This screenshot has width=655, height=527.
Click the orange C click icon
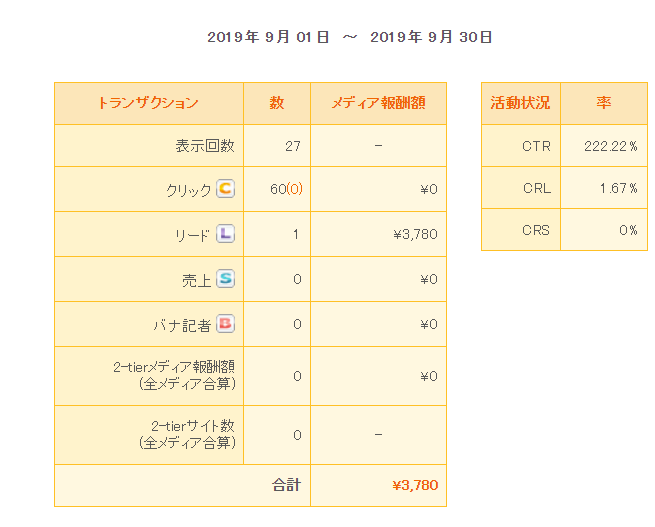[226, 189]
